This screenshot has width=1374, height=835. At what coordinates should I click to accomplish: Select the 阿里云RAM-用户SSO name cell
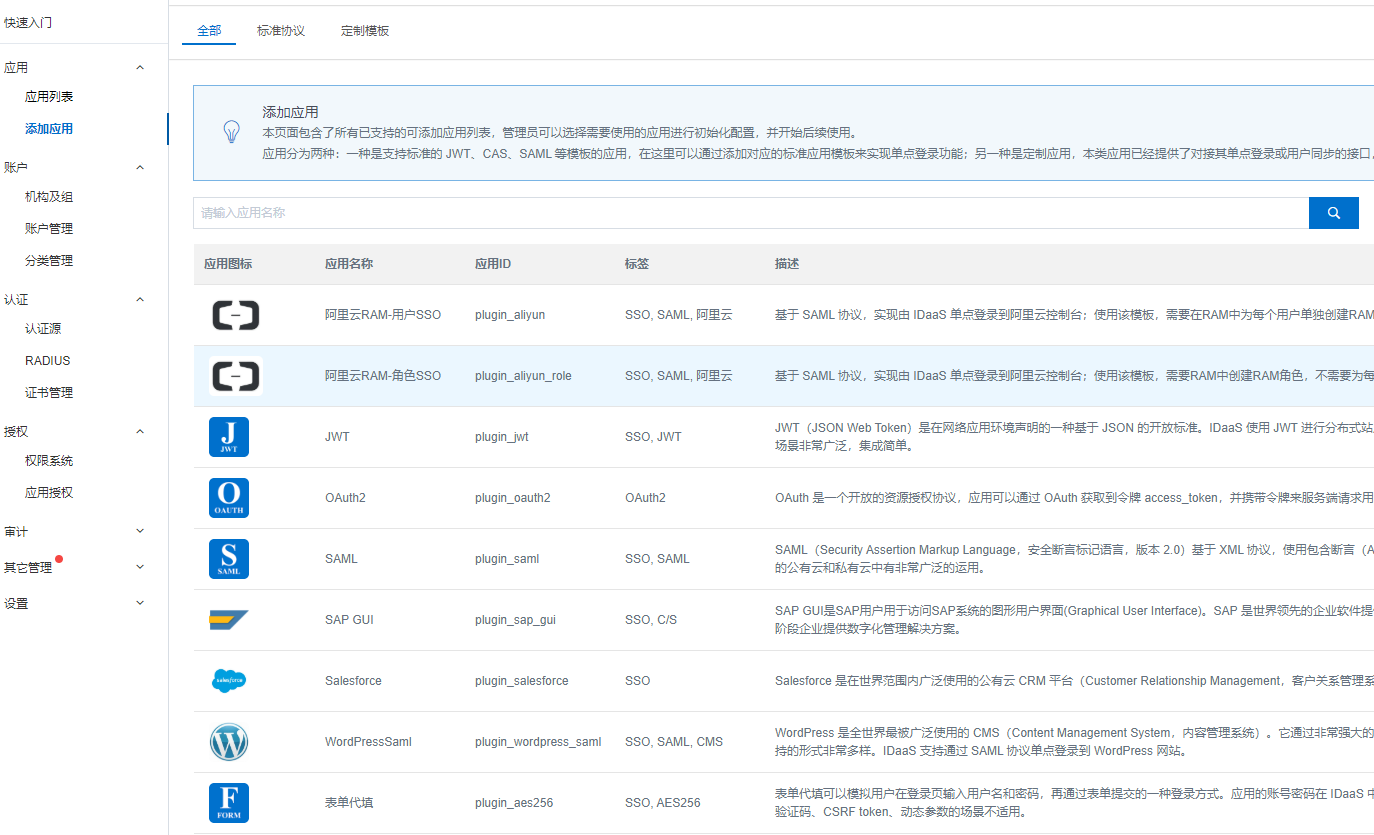(383, 315)
